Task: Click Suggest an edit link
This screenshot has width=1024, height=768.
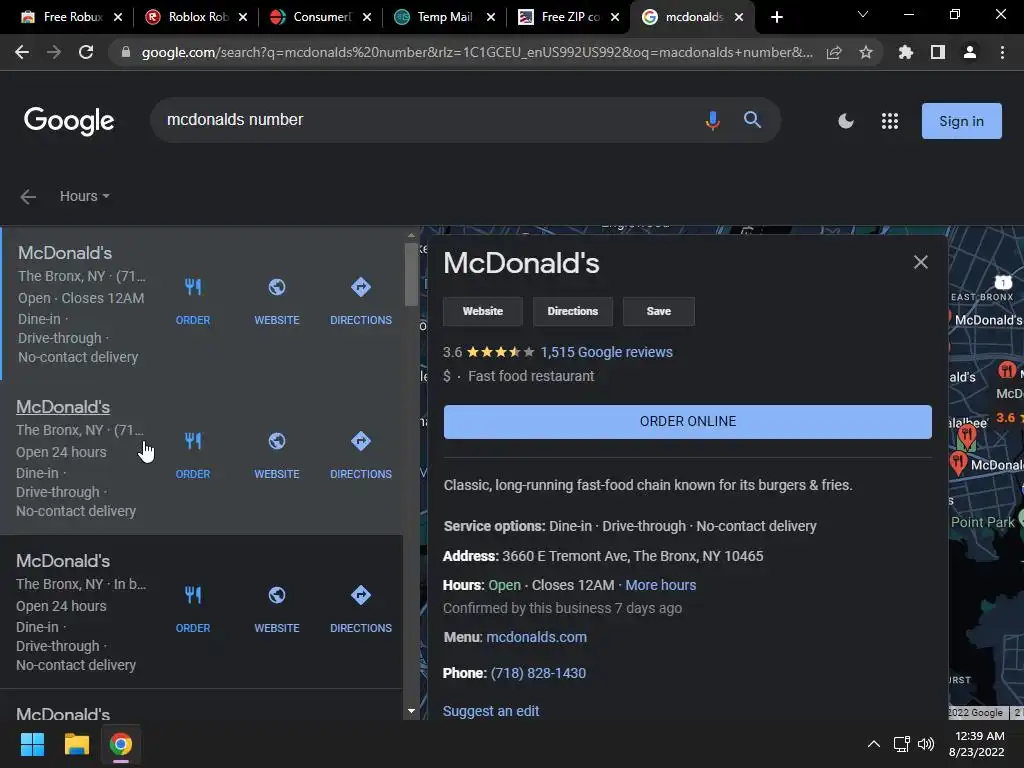Action: coord(490,711)
